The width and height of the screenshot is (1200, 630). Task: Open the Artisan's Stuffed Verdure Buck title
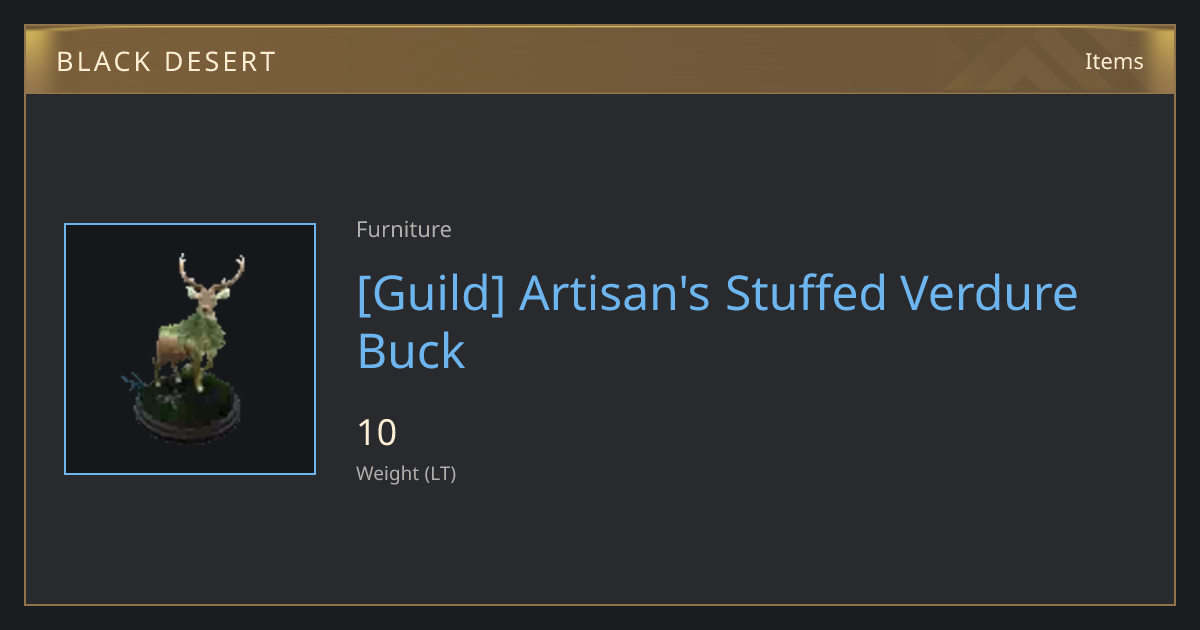(717, 322)
